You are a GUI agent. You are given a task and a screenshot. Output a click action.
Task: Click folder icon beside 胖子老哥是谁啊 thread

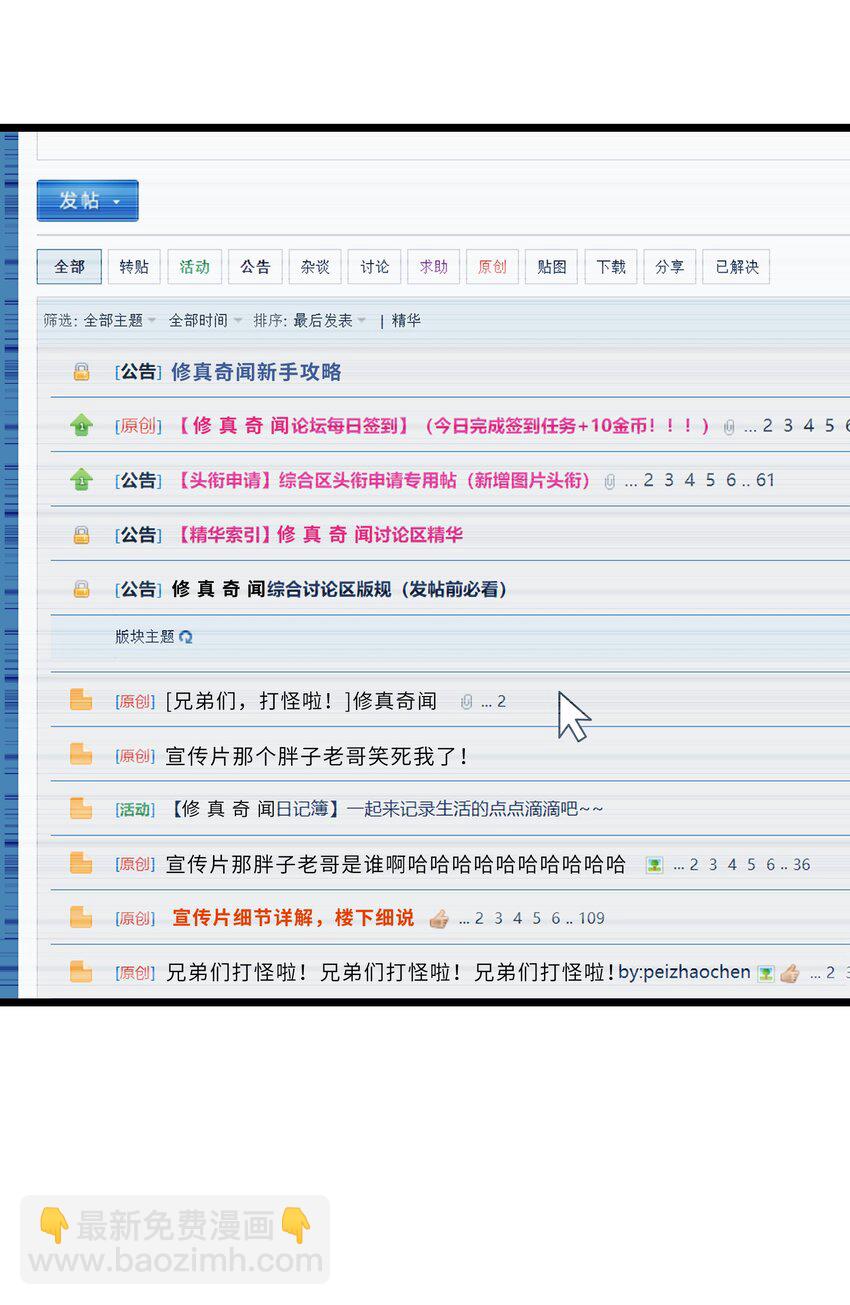point(81,862)
